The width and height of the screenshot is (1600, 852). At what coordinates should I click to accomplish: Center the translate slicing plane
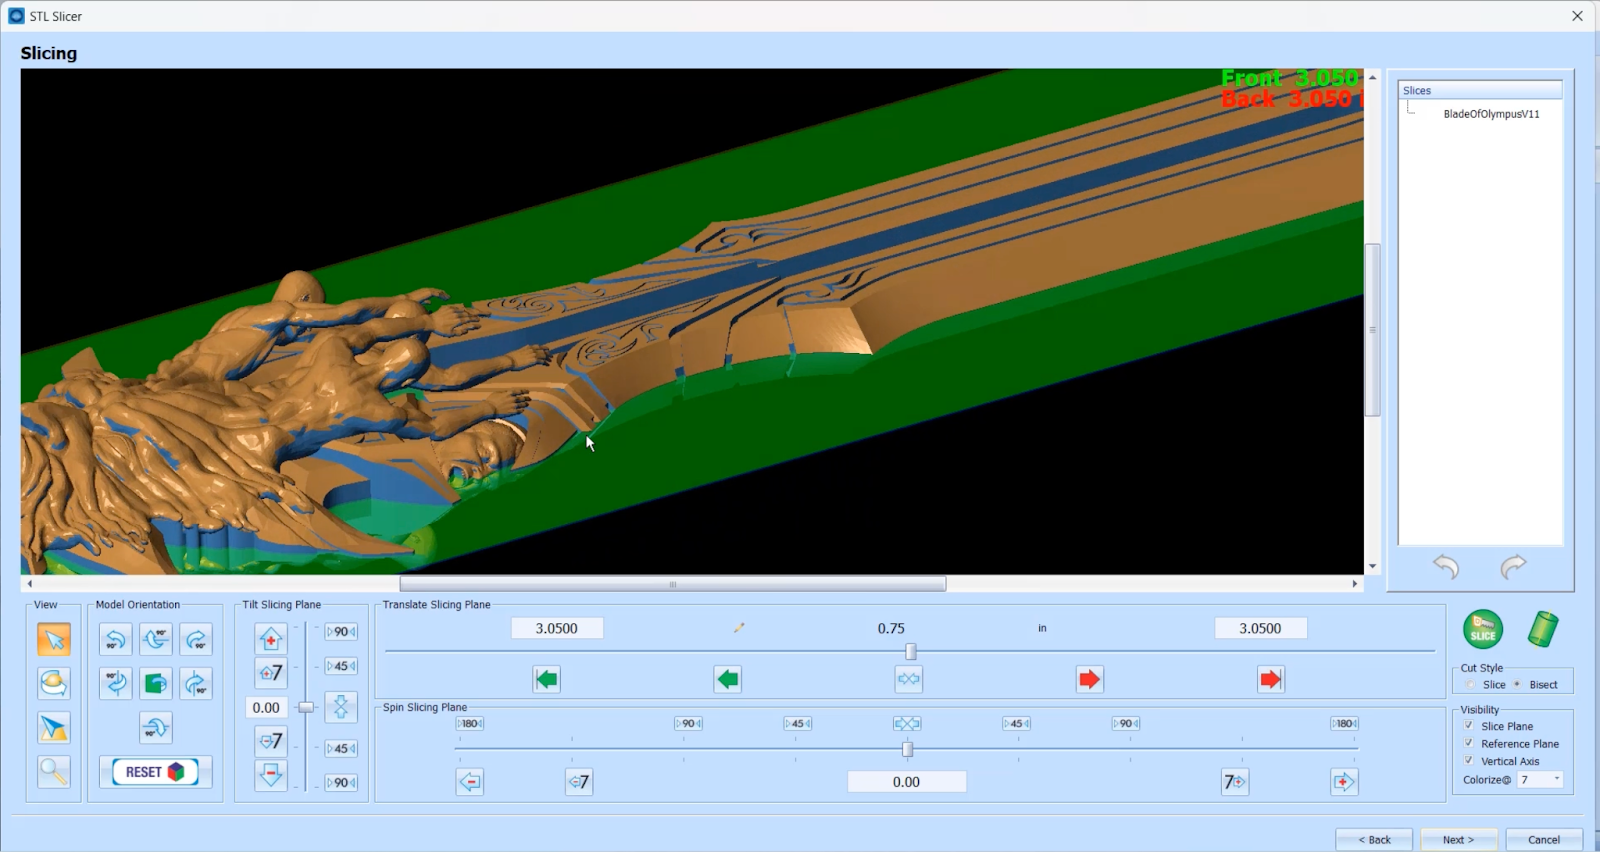click(x=908, y=680)
